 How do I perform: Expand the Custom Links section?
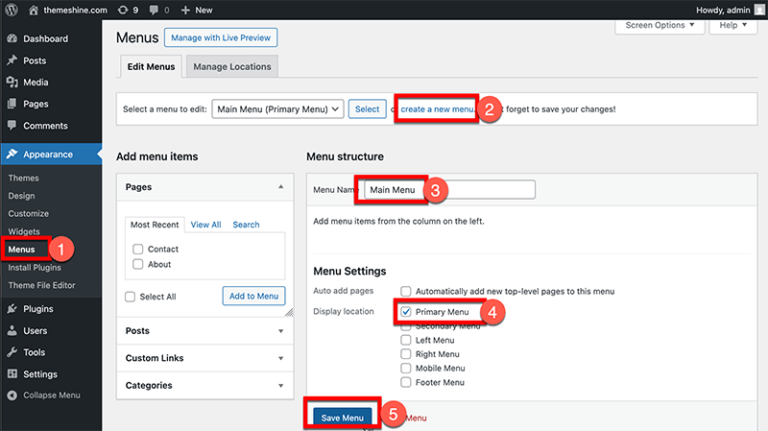click(204, 358)
